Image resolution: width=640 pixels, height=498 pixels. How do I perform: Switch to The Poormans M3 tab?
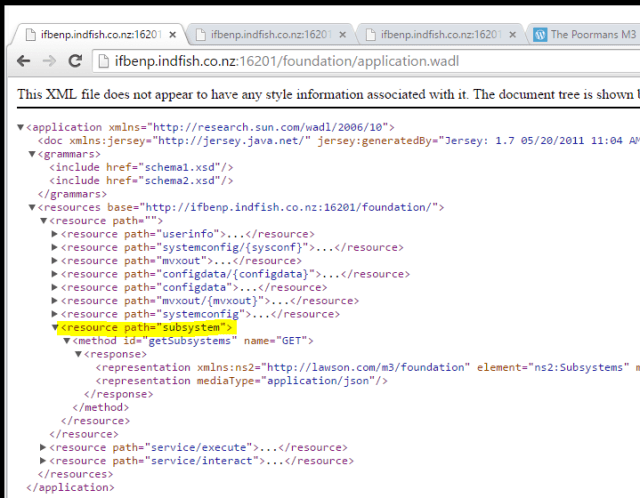click(x=590, y=34)
